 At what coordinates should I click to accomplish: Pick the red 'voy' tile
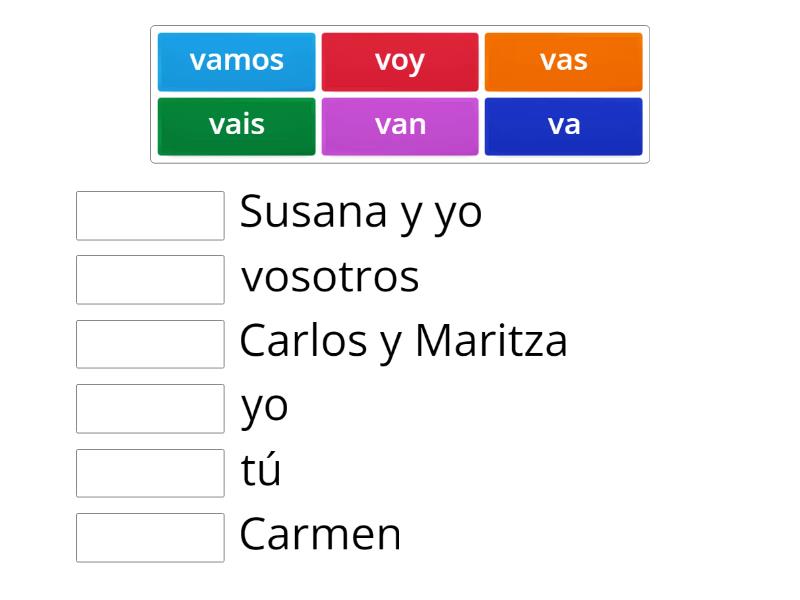tap(400, 62)
